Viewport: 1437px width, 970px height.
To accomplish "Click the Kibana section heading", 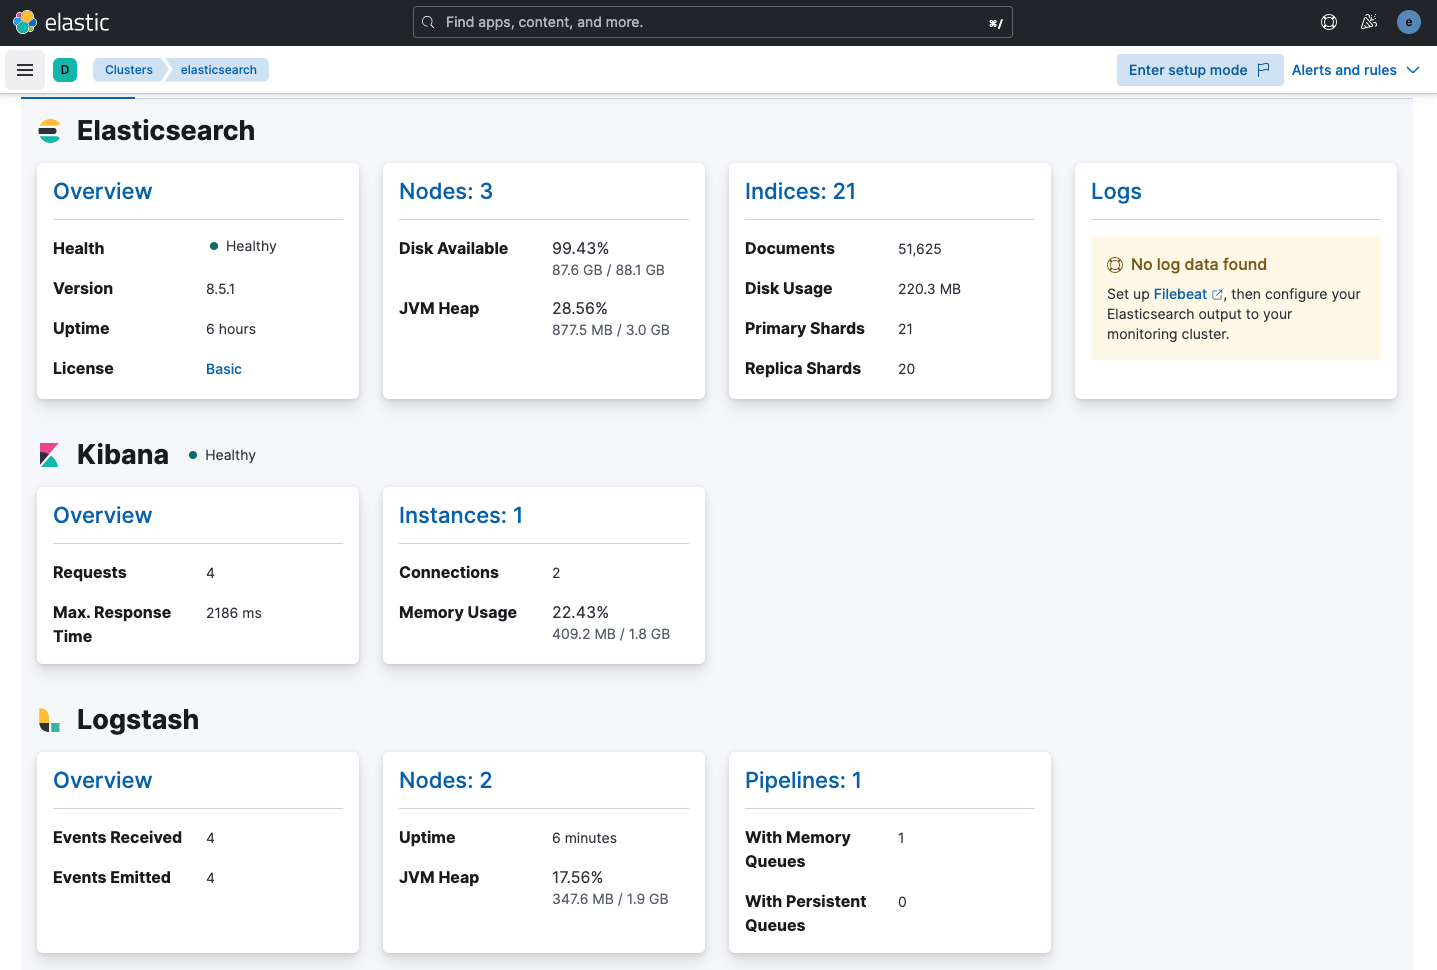I will tap(123, 455).
